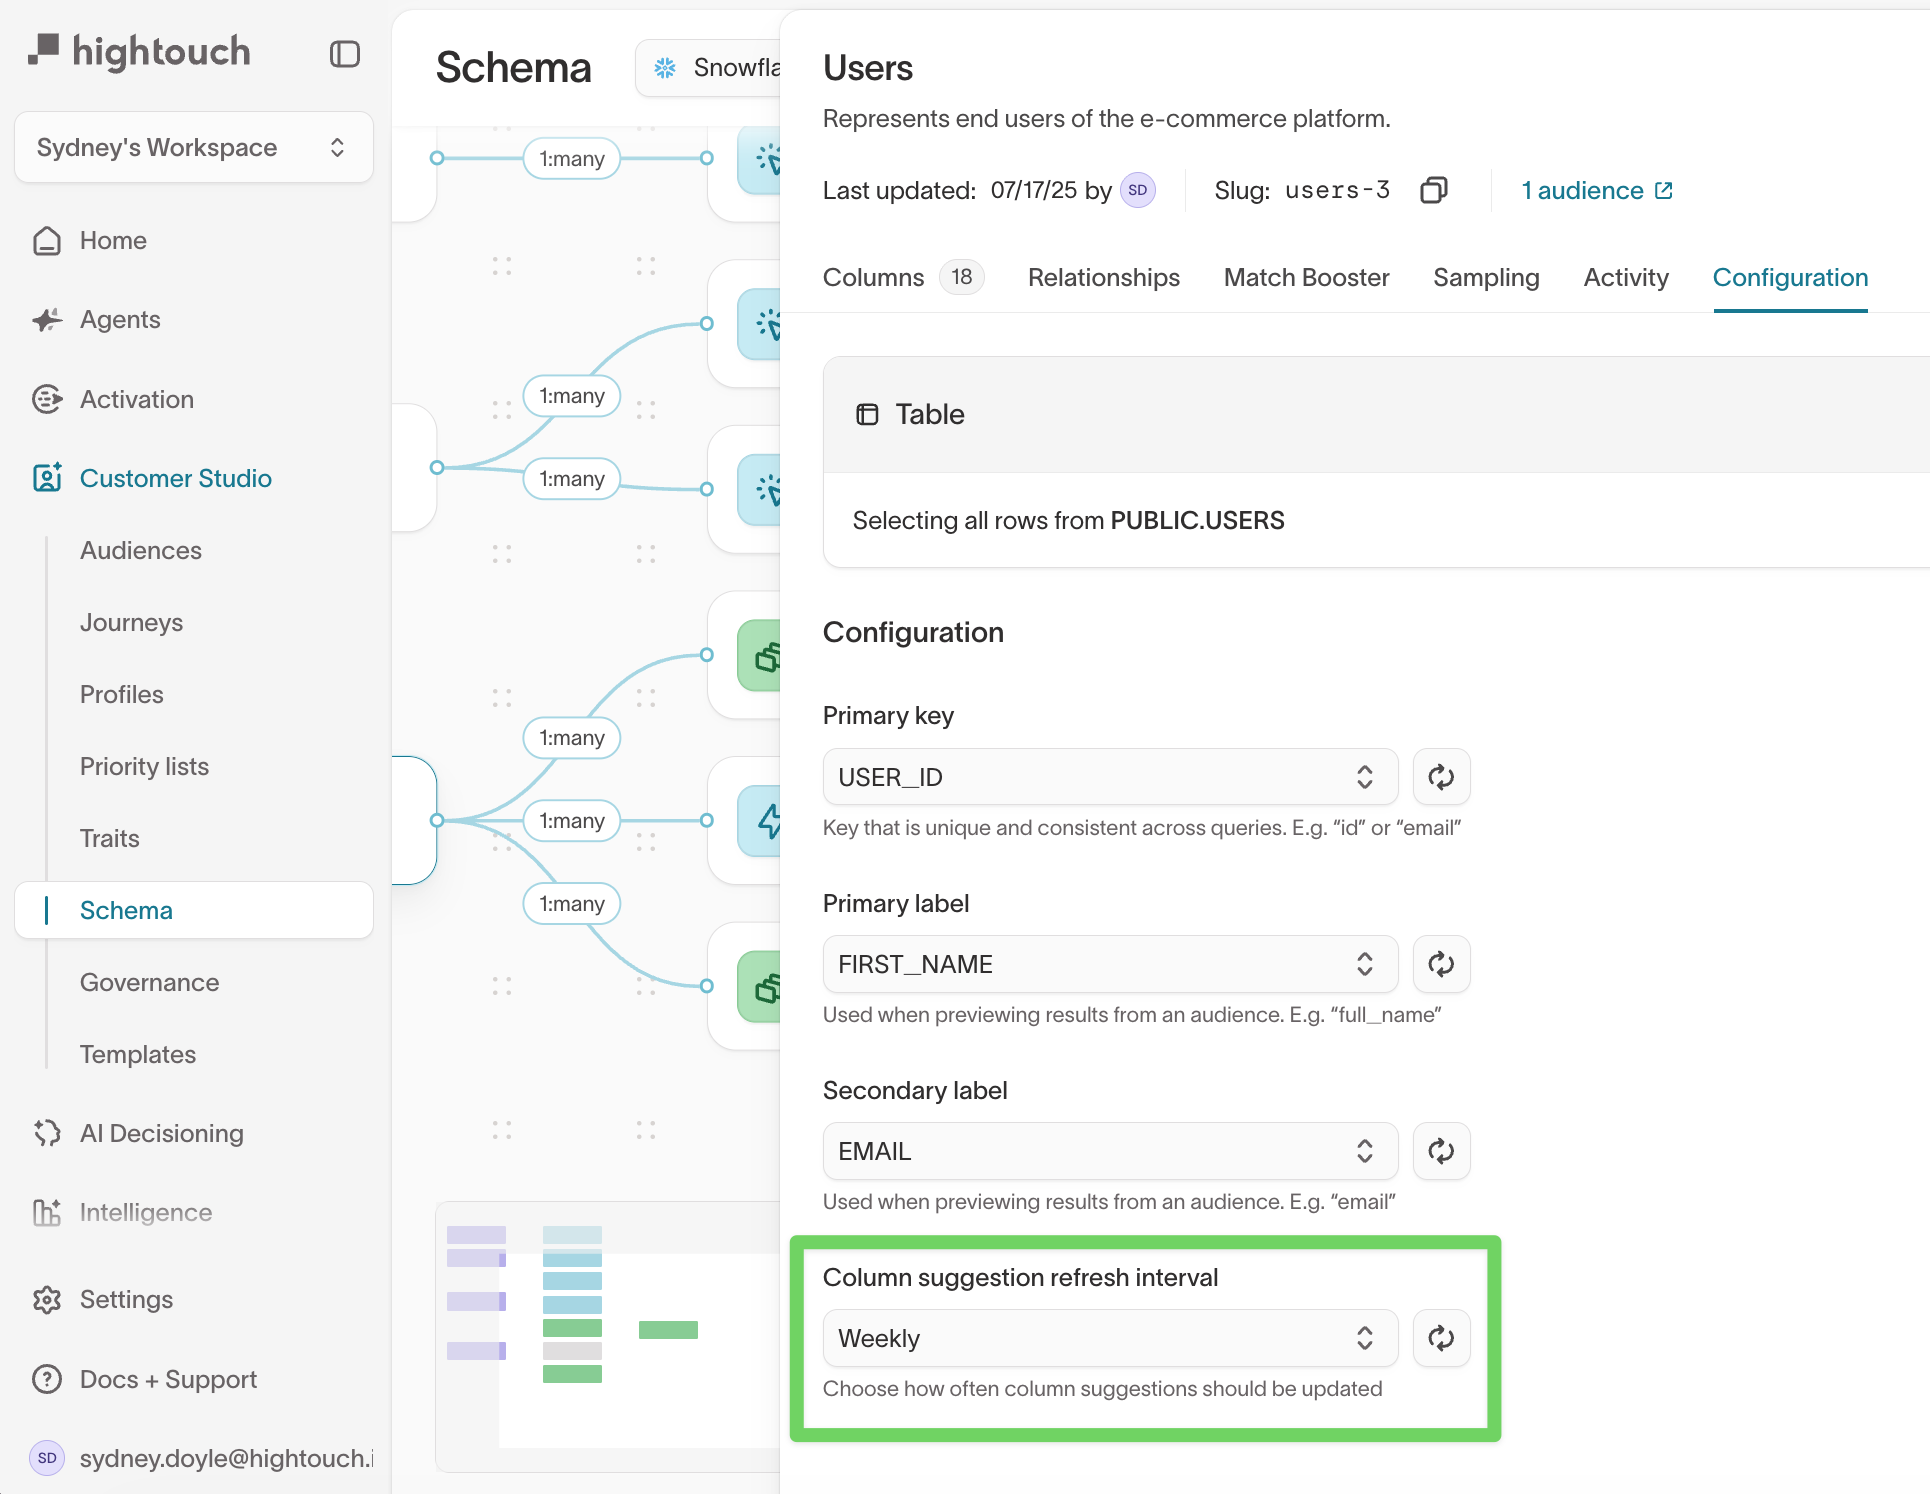Open Docs + Support
Viewport: 1930px width, 1494px height.
[167, 1379]
